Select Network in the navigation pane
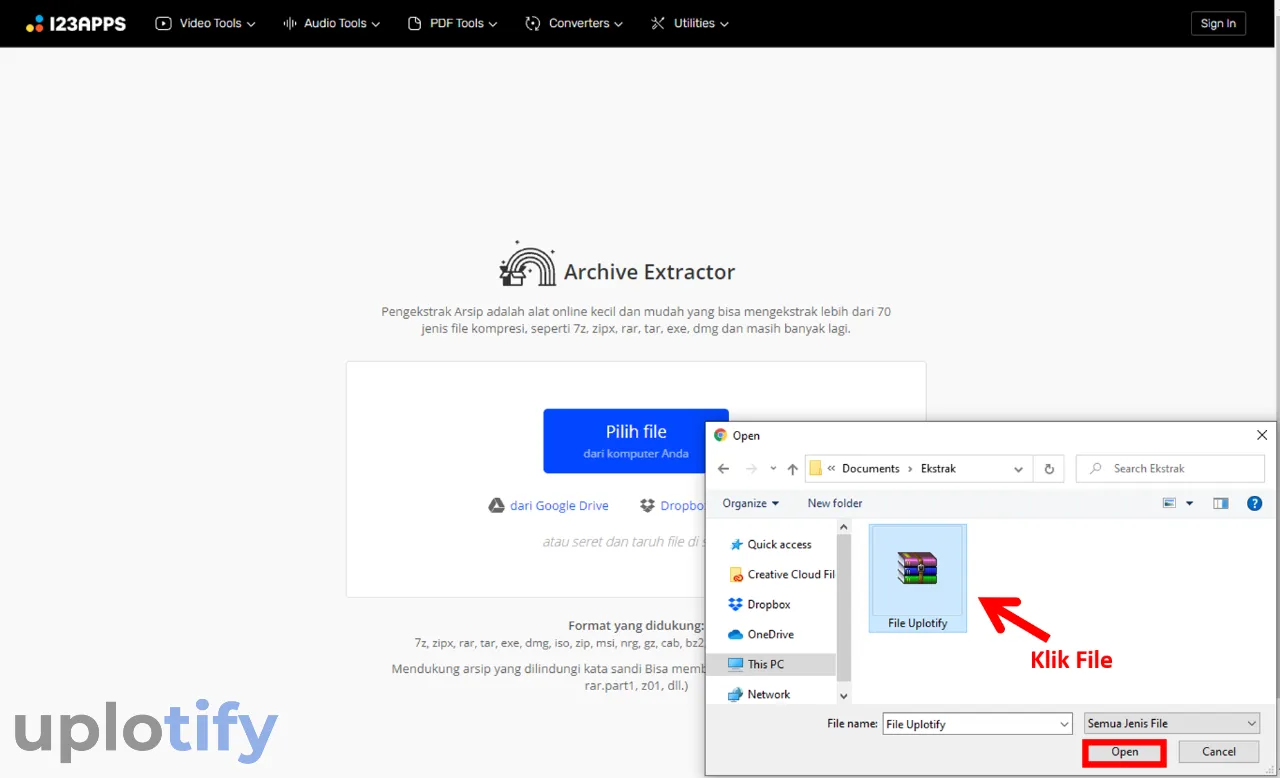 769,694
